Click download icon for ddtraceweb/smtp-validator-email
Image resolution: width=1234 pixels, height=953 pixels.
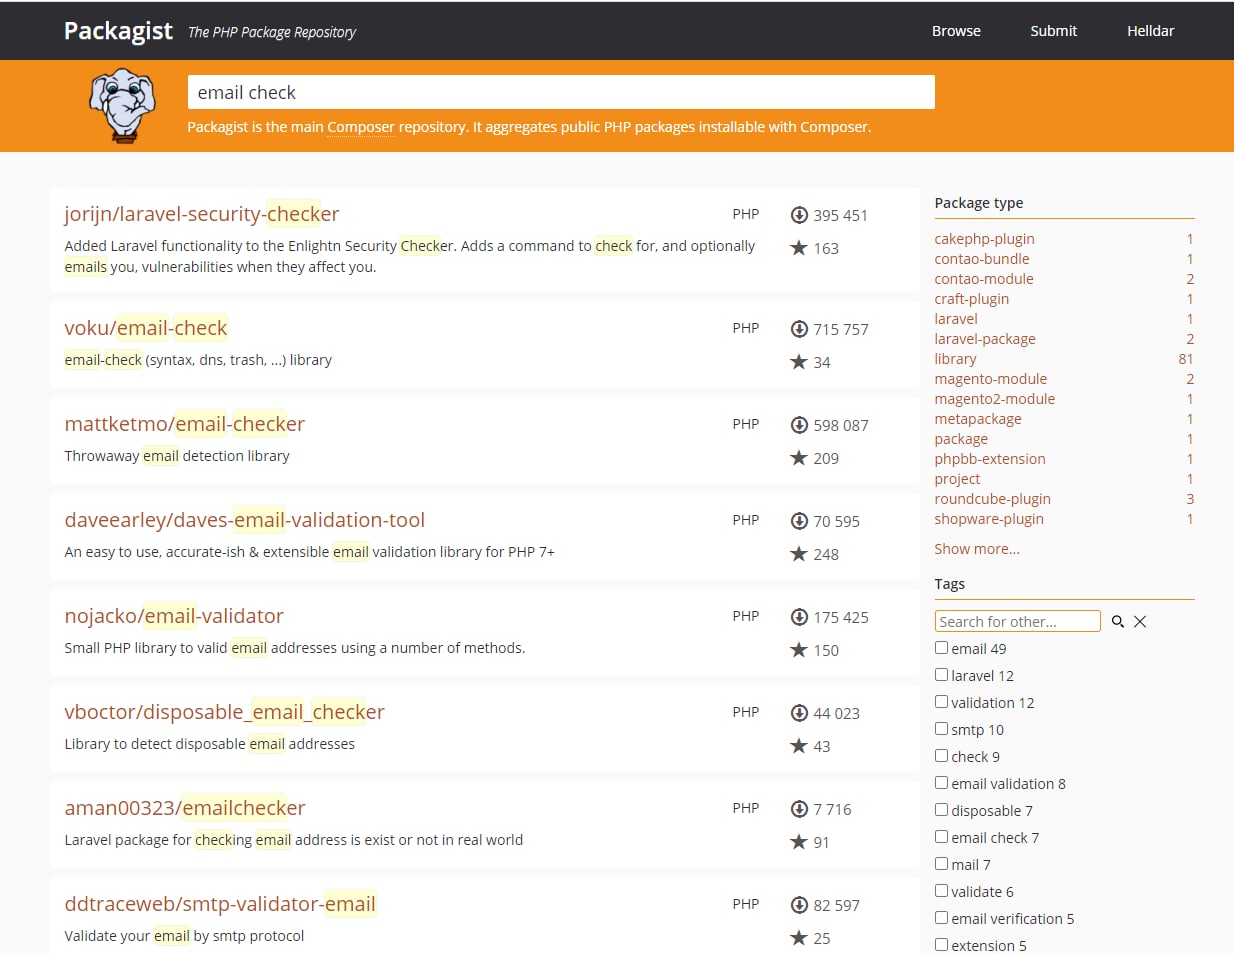(799, 905)
